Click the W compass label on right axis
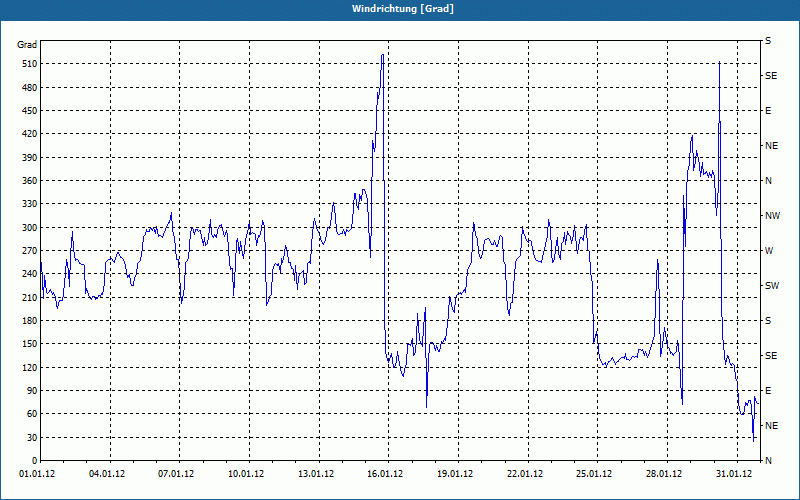 769,251
